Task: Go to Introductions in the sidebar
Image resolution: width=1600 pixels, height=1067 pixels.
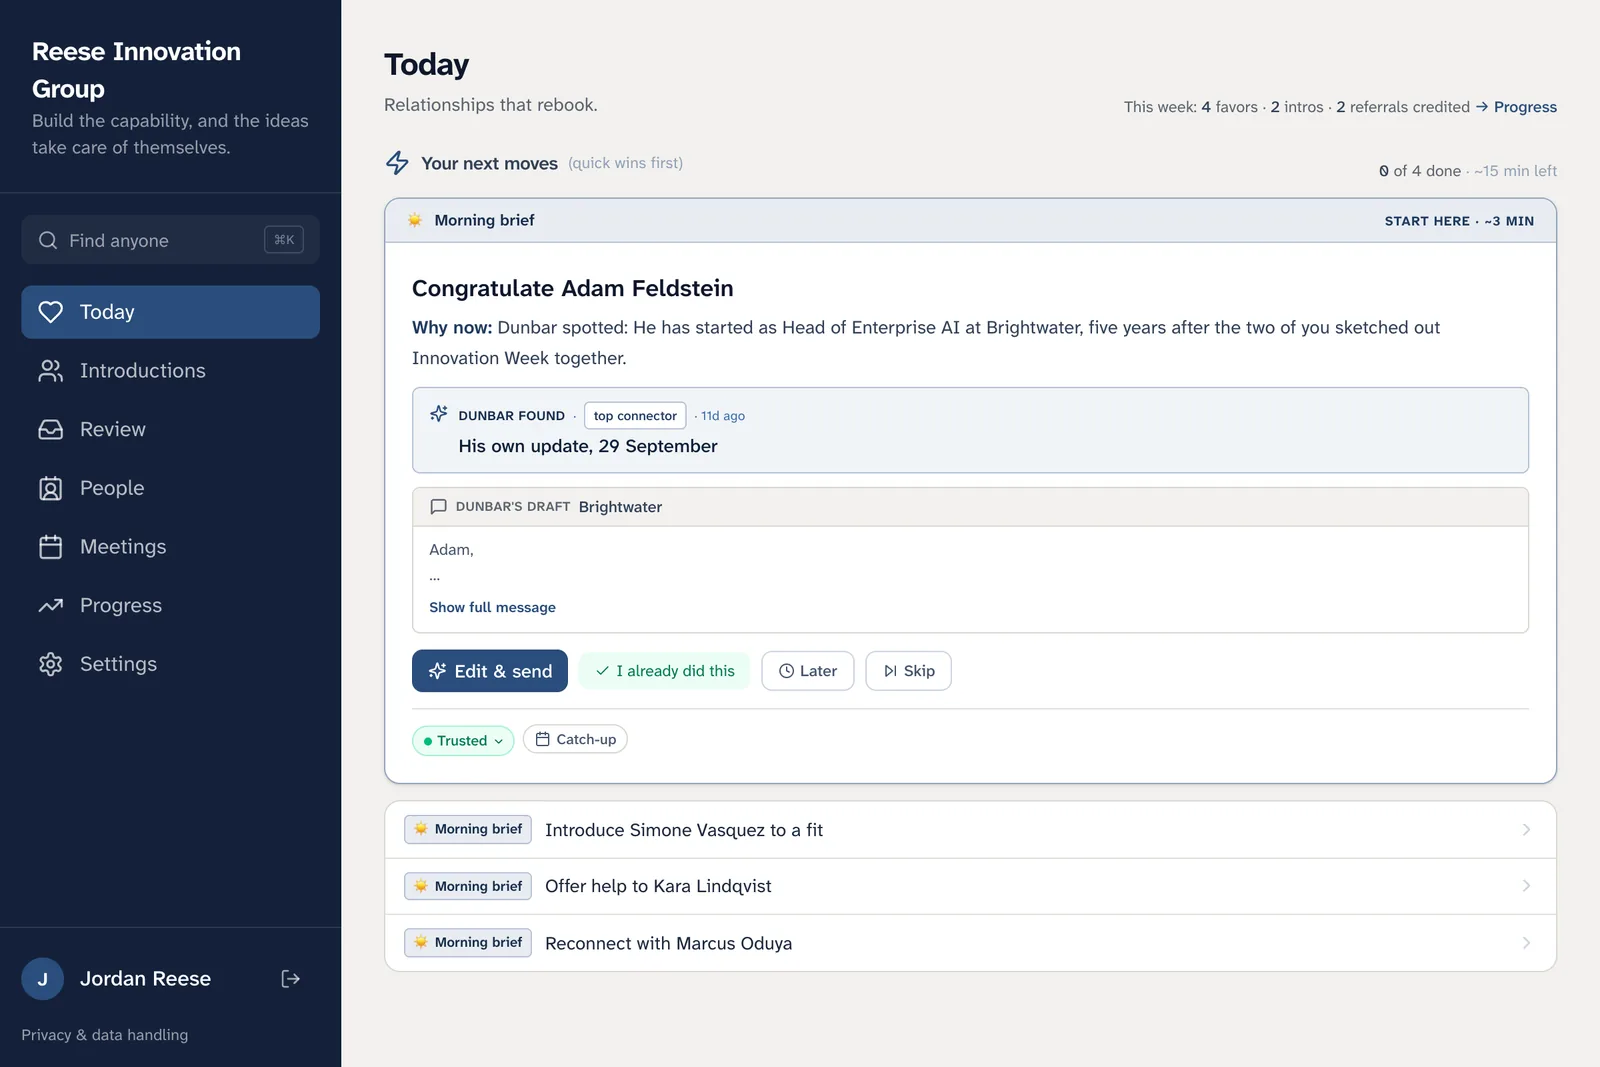Action: click(x=171, y=371)
